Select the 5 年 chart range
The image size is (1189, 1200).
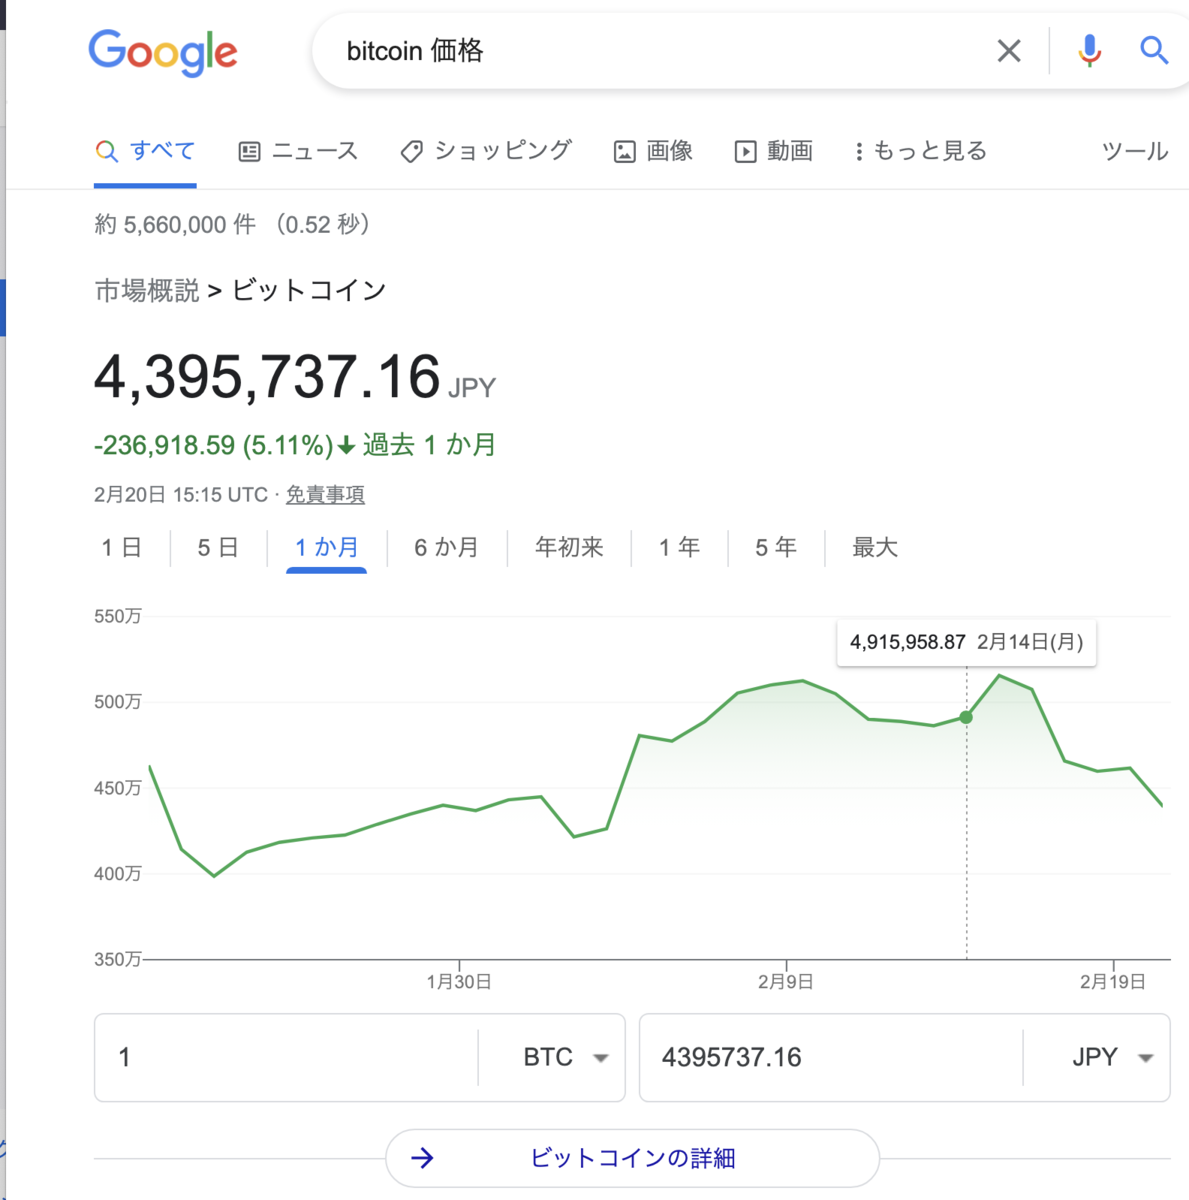pos(775,547)
